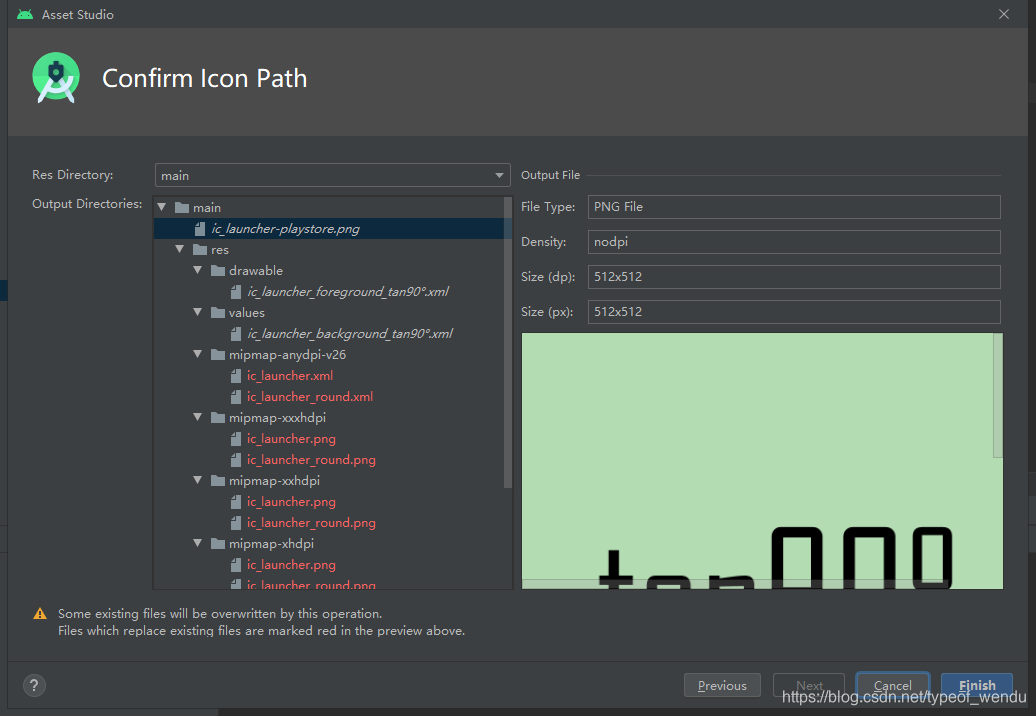Click the output directories tree scrollbar
The height and width of the screenshot is (716, 1036).
507,342
